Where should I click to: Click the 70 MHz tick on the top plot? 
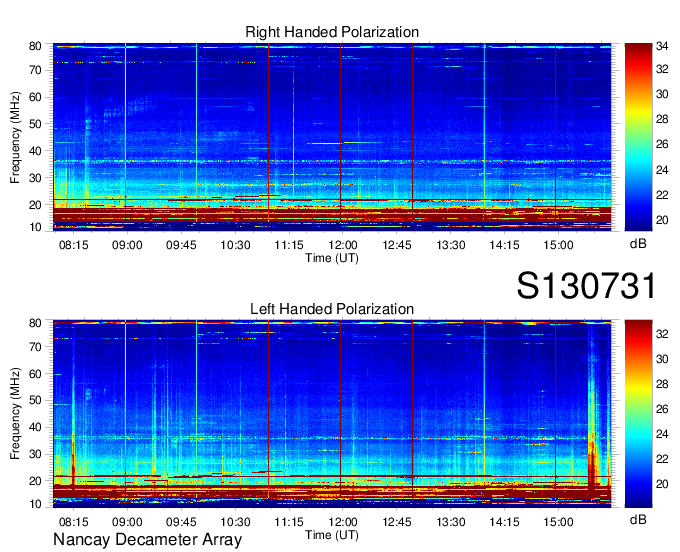tap(35, 70)
